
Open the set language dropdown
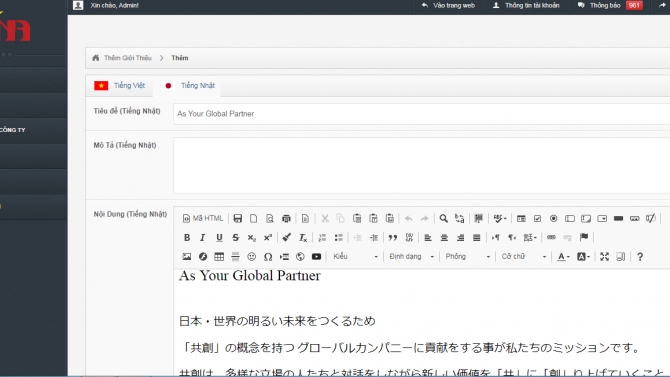530,238
